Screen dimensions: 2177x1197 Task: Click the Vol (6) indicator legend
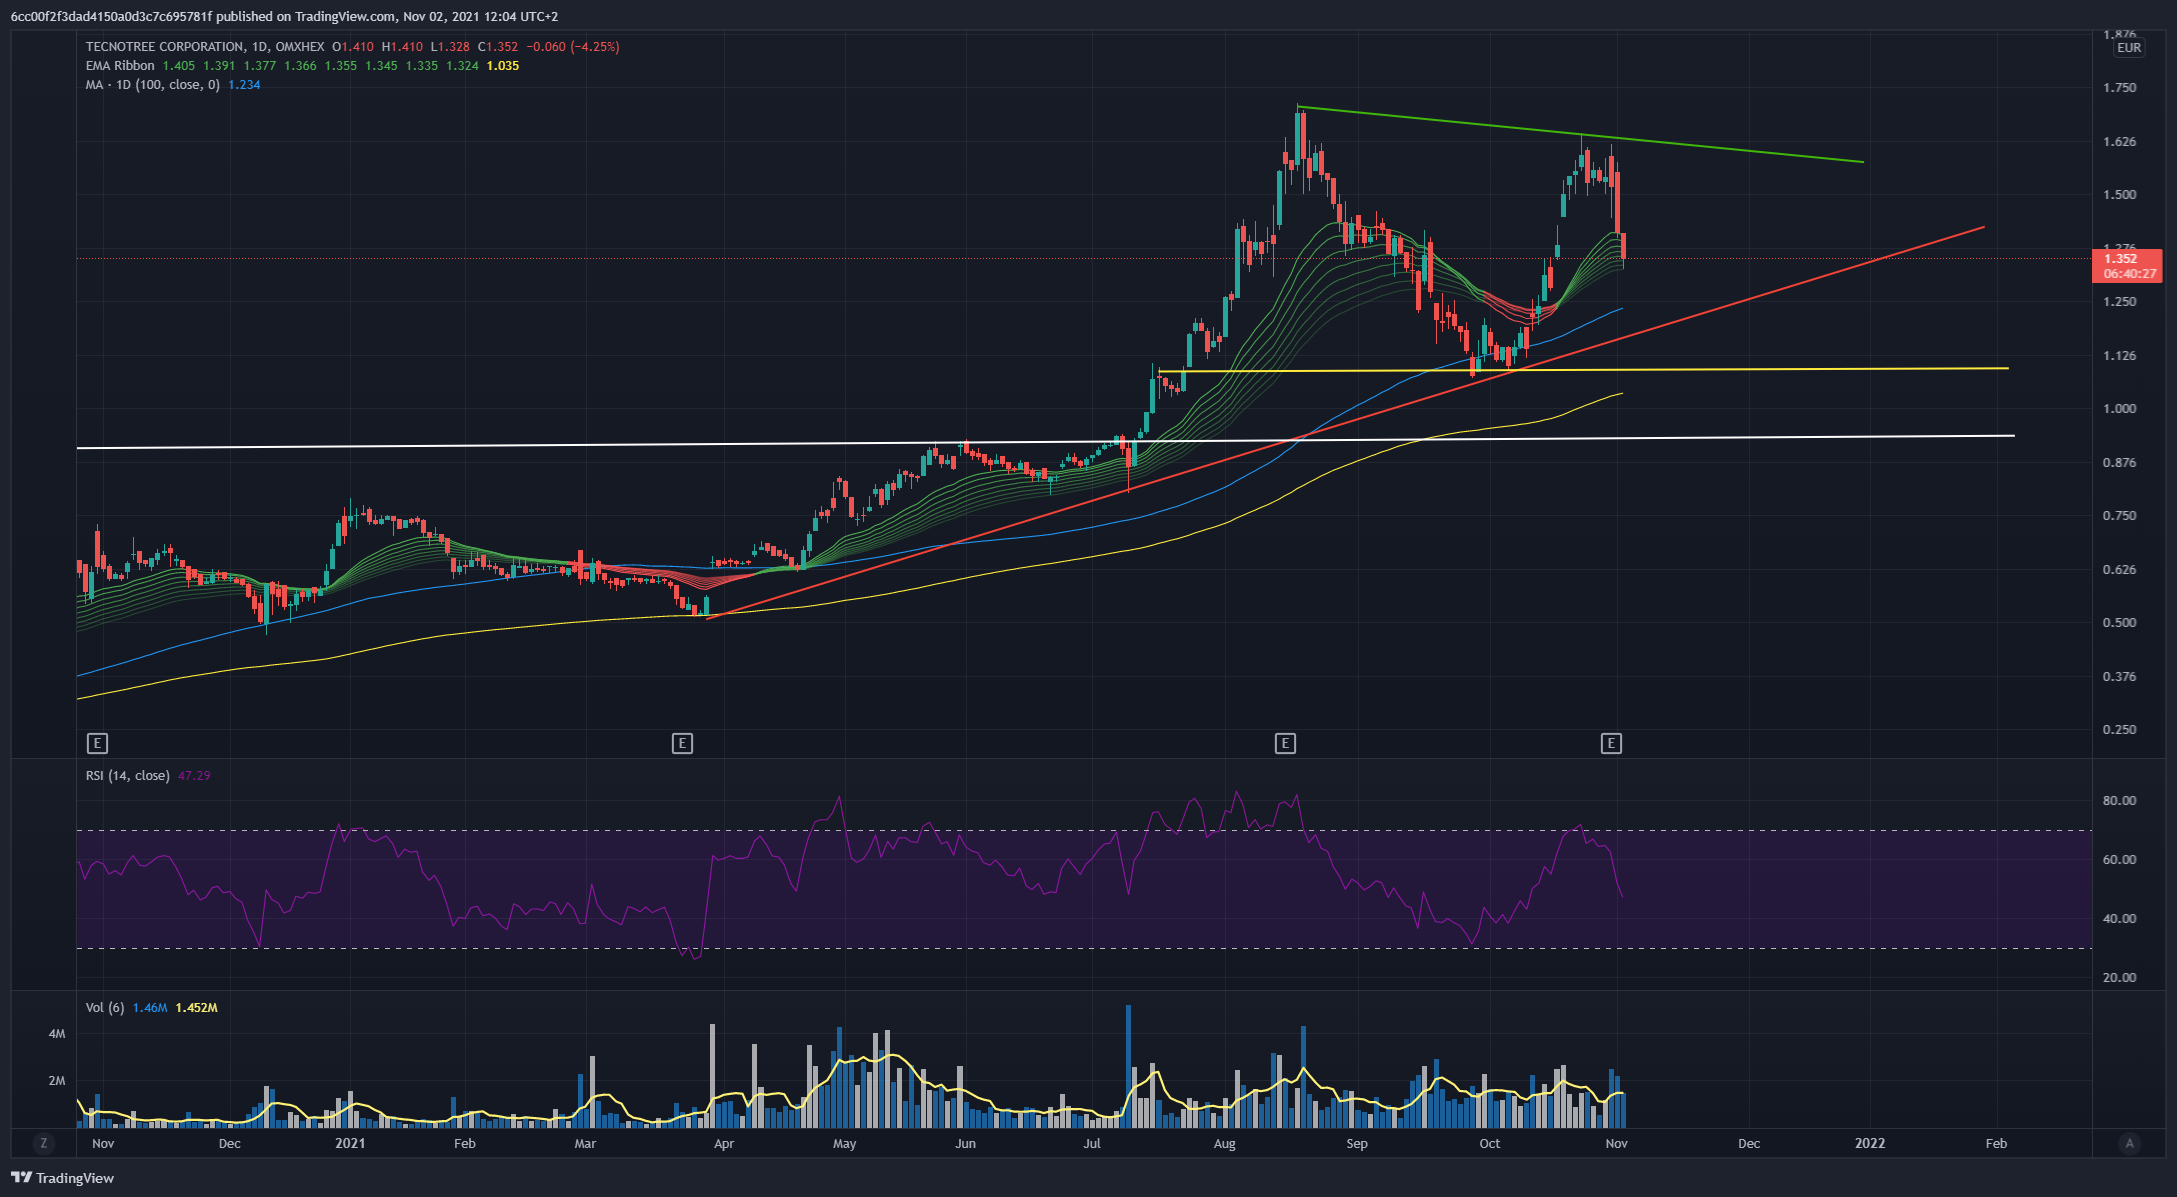click(105, 1008)
